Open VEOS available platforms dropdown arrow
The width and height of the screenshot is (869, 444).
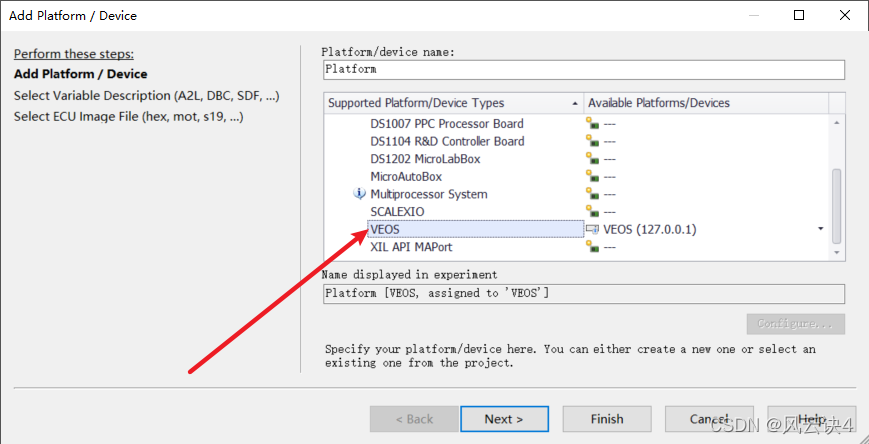tap(821, 229)
